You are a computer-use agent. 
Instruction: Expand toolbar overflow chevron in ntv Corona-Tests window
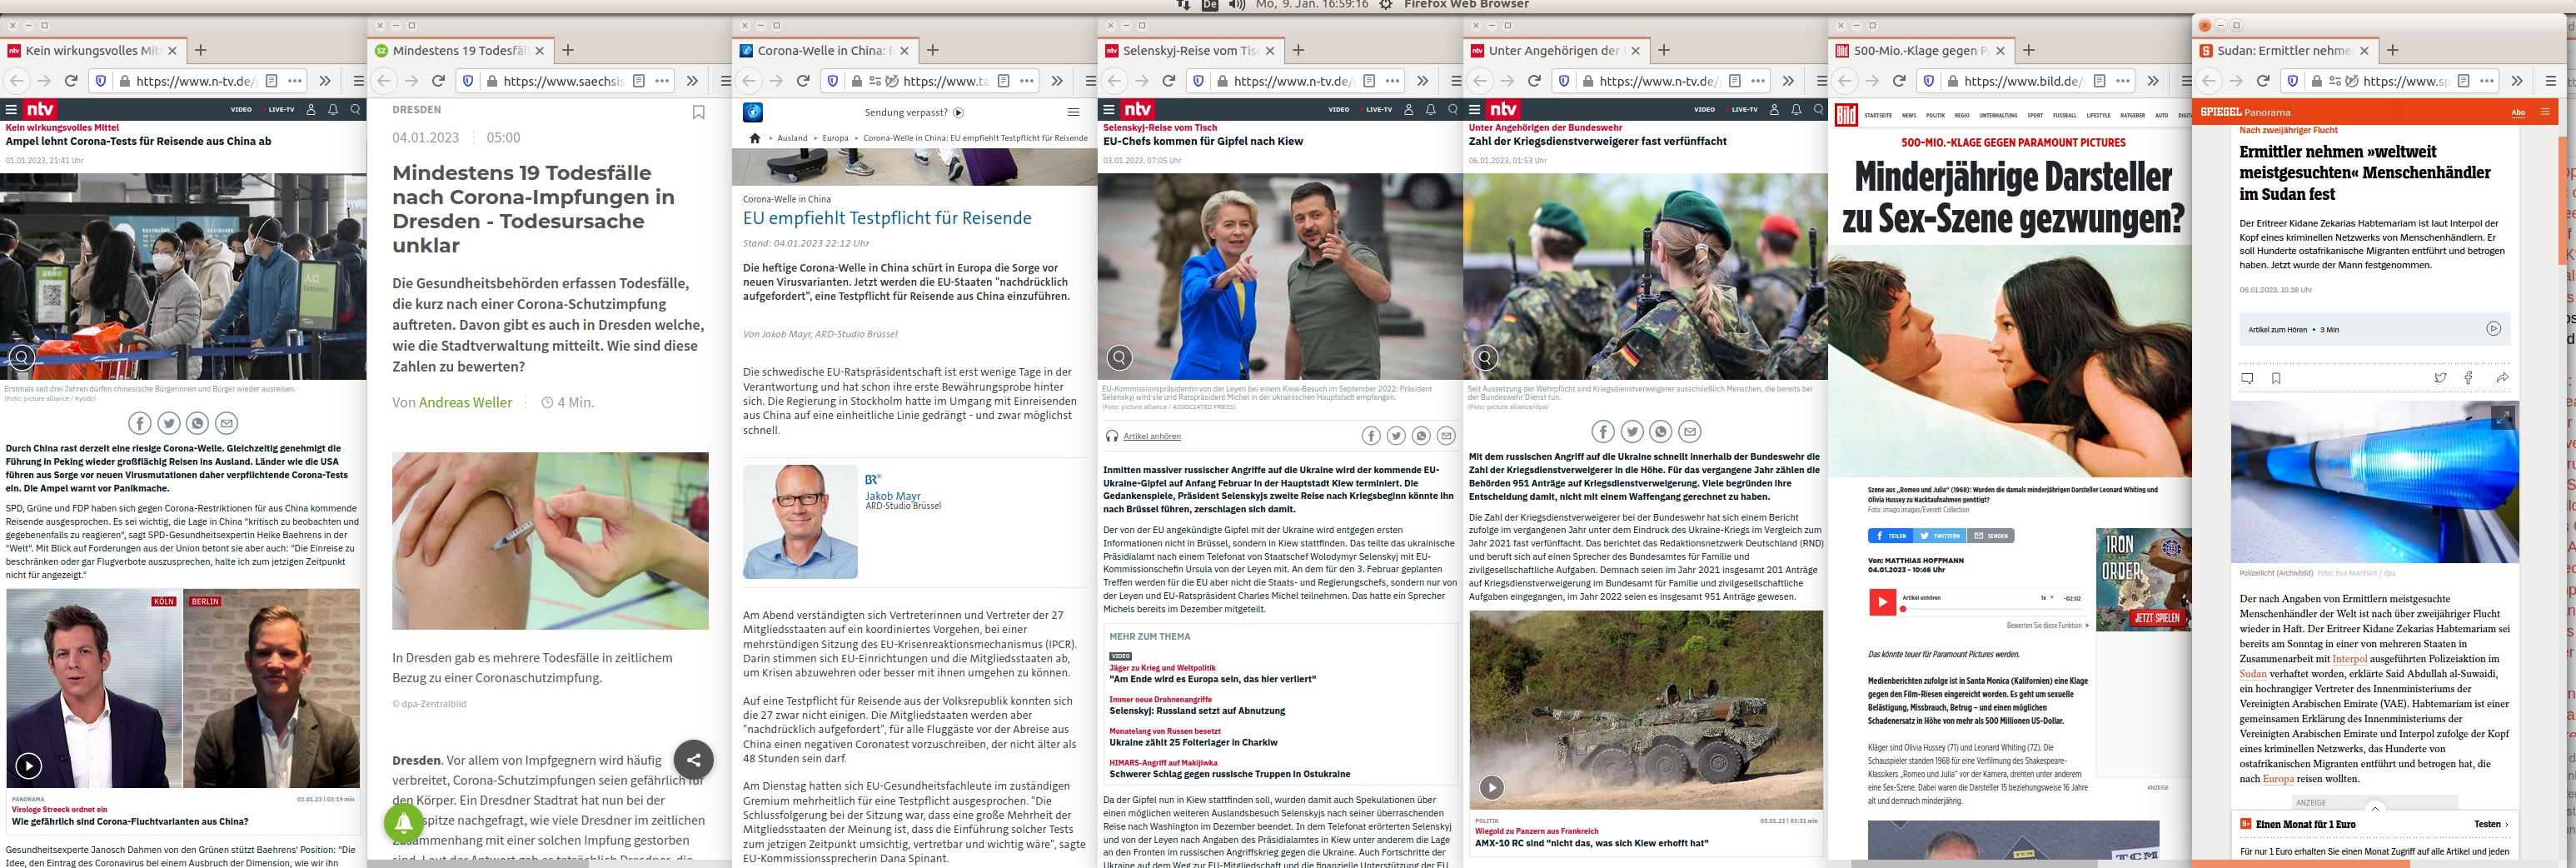pos(325,81)
